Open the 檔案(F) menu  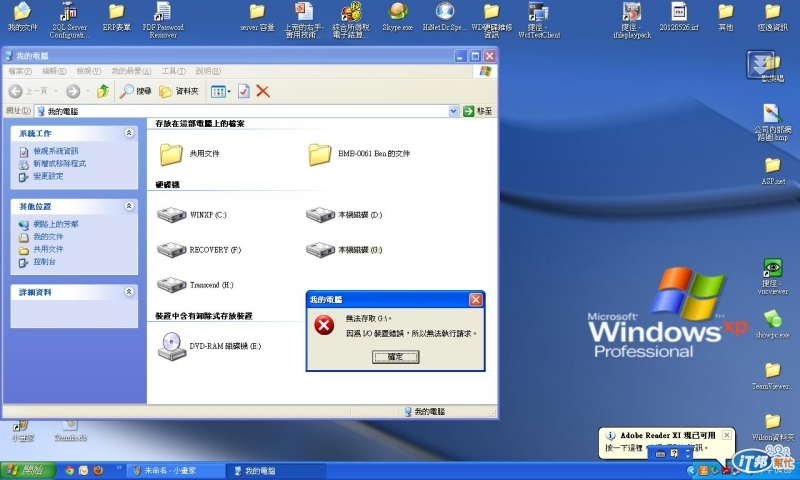(20, 71)
